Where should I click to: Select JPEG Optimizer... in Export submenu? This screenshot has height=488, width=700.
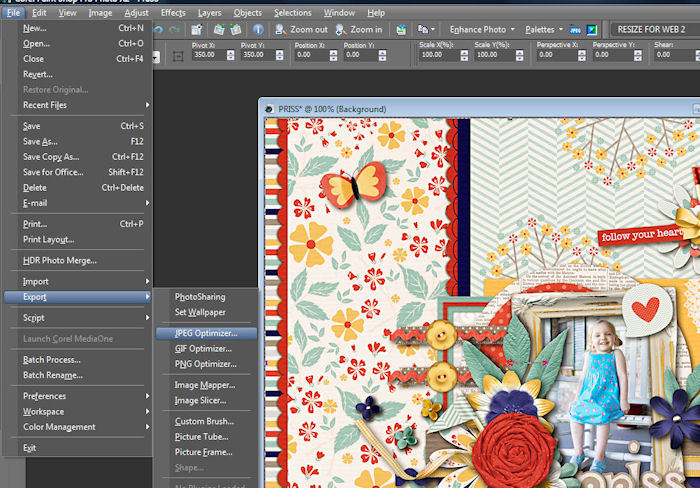tap(206, 334)
